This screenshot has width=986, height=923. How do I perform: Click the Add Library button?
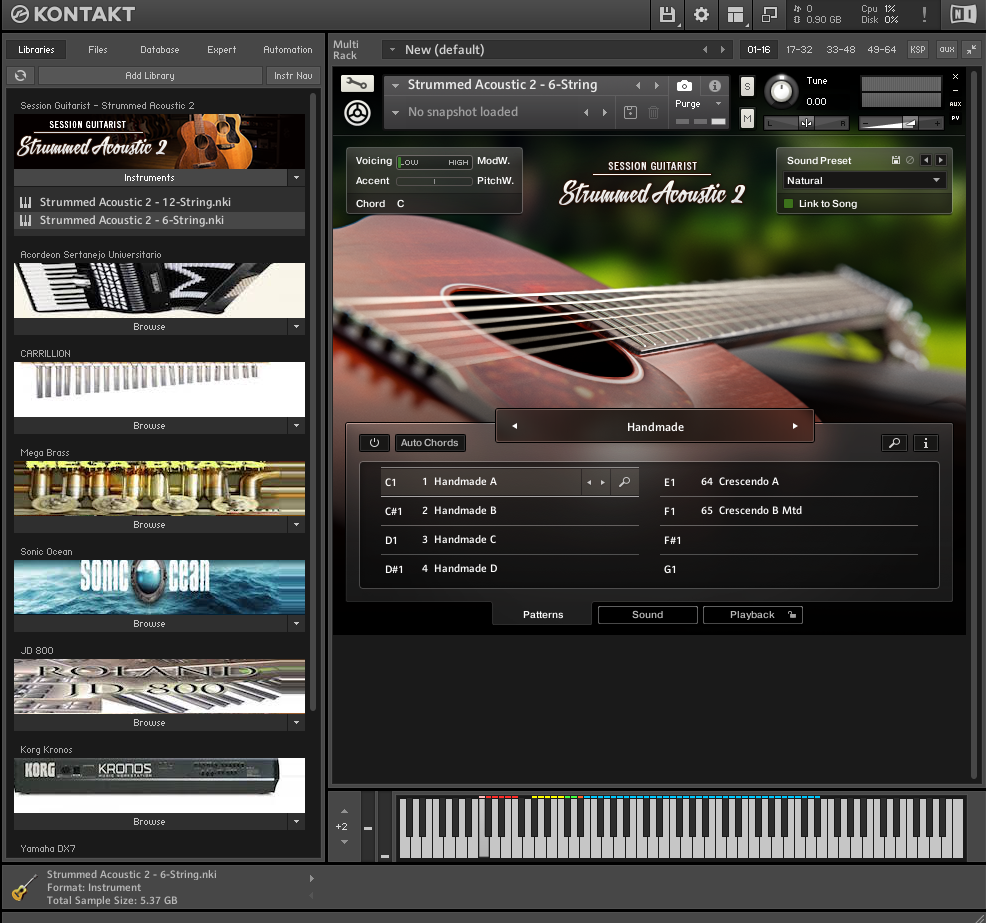[150, 75]
